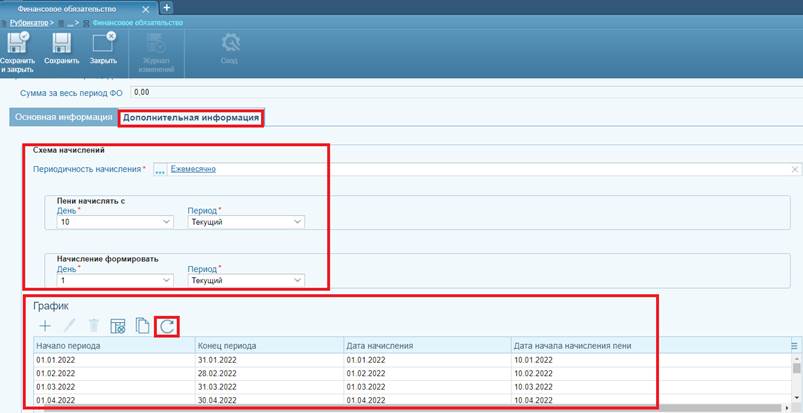This screenshot has width=803, height=413.
Task: Clear the Периодичность начисления field with X
Action: 795,169
